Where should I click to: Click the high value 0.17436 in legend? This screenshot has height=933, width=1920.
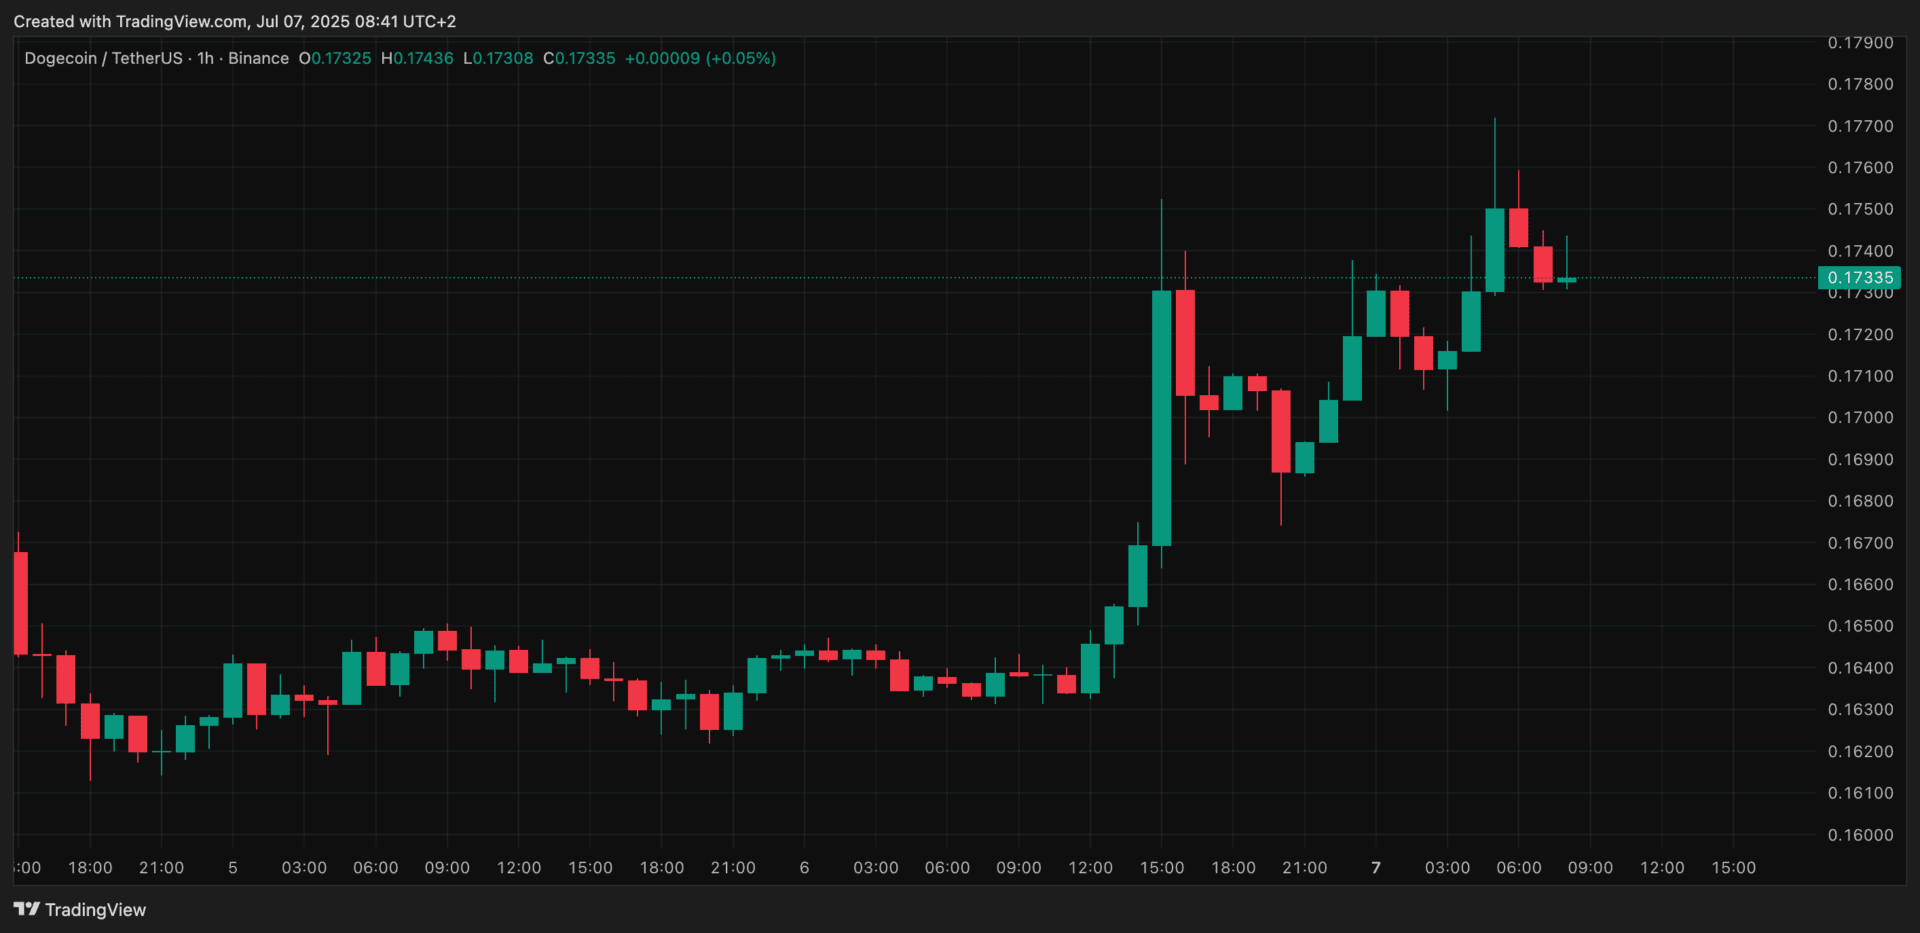point(423,58)
